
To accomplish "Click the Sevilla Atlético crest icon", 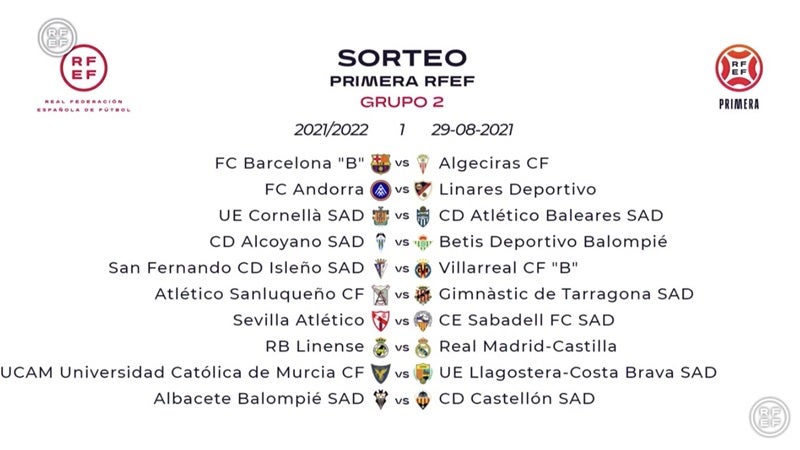I will pyautogui.click(x=380, y=321).
